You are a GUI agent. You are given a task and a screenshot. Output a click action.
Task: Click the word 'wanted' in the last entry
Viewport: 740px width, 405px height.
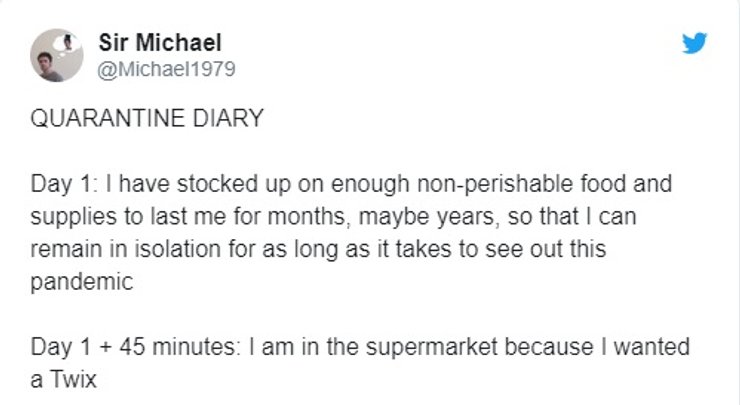click(654, 349)
